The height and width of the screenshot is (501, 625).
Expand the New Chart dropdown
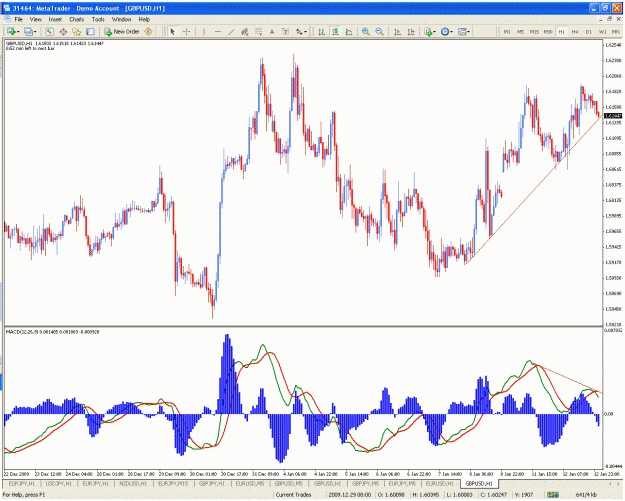(18, 32)
